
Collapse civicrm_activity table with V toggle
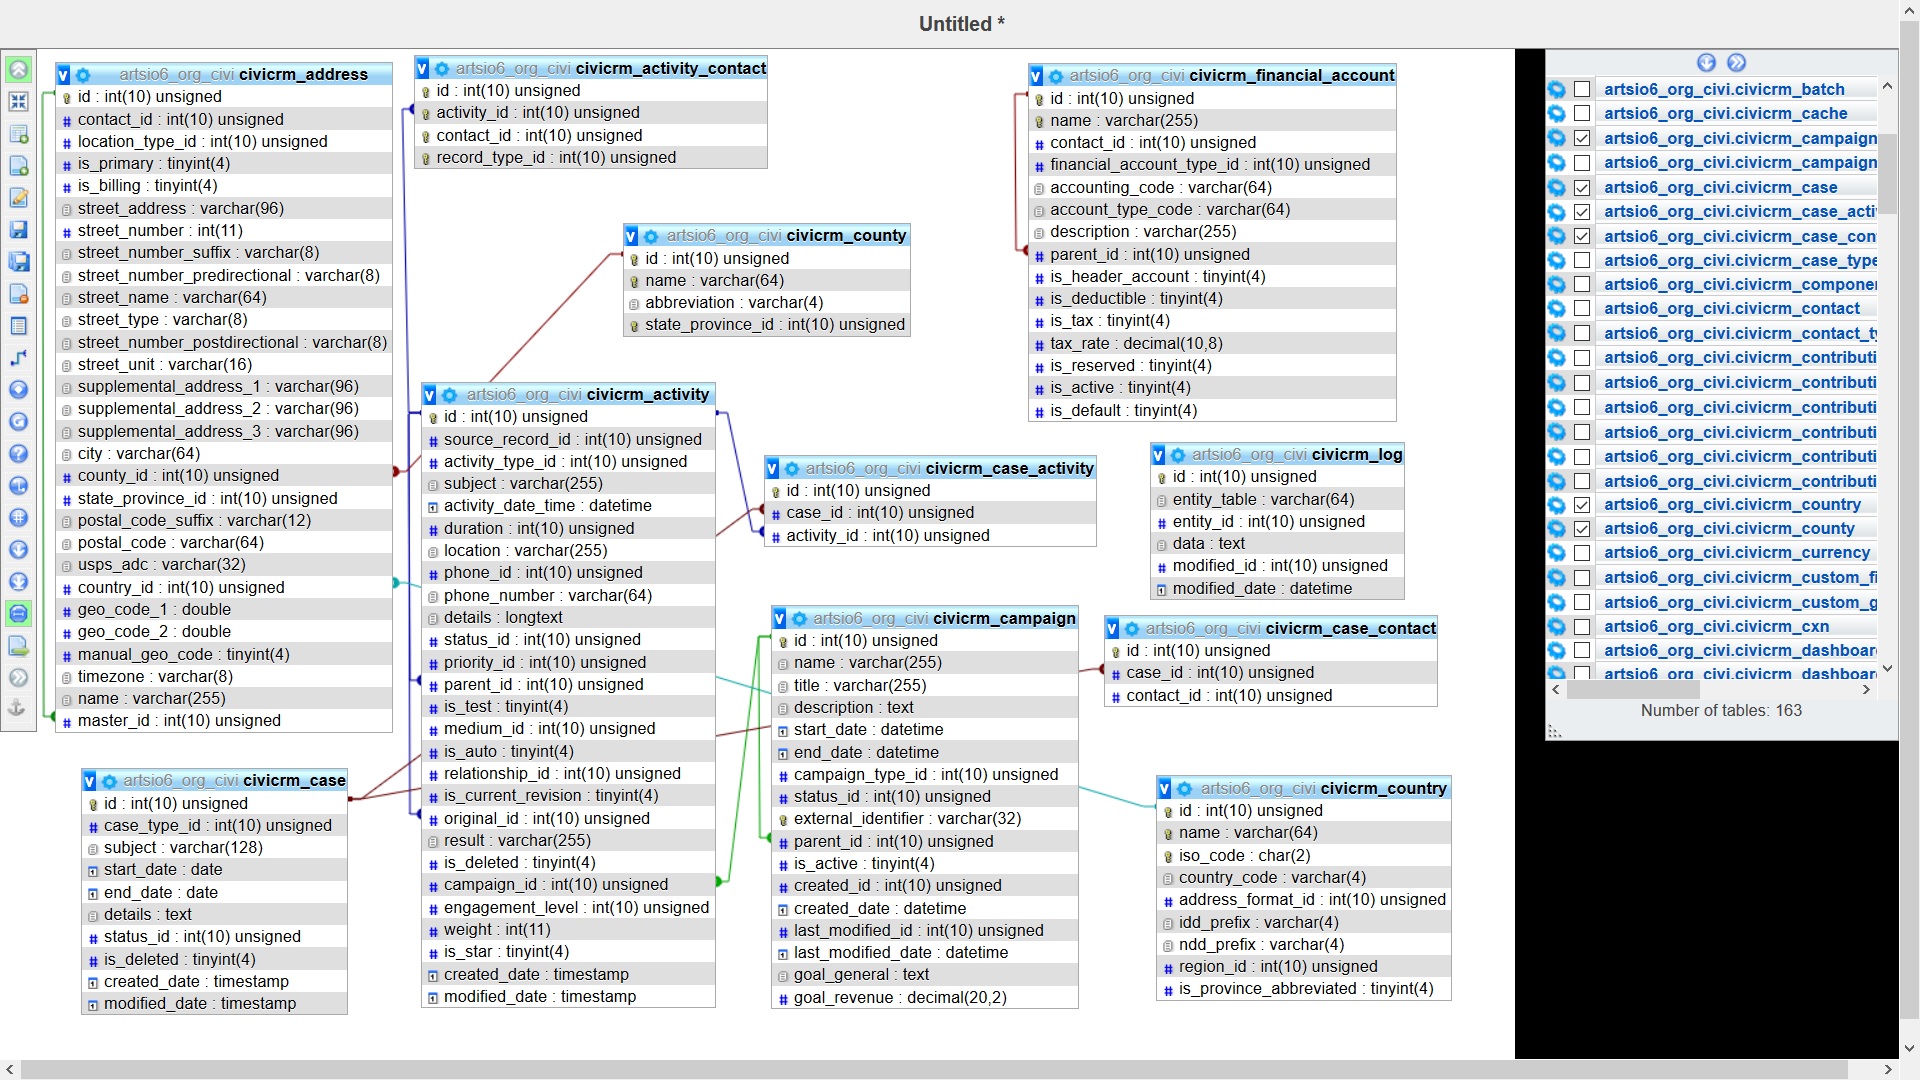pos(430,395)
